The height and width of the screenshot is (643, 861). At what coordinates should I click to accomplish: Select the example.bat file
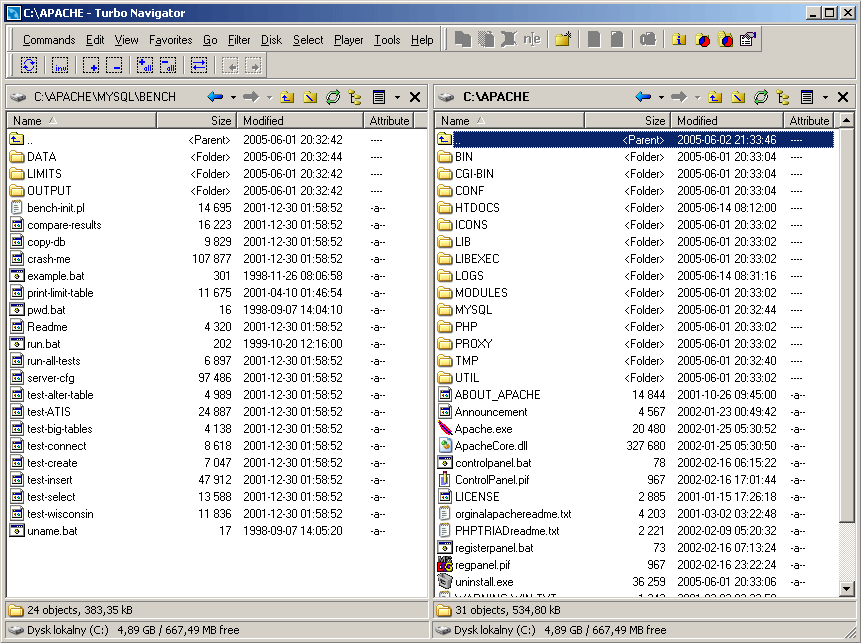pos(55,276)
